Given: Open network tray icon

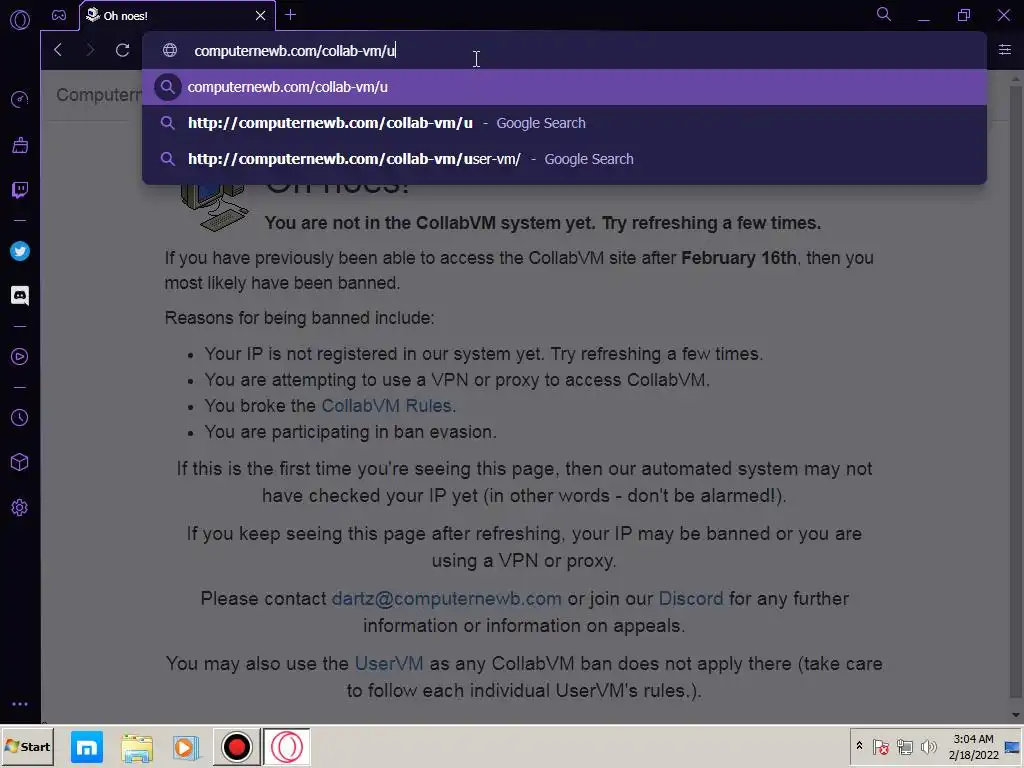Looking at the screenshot, I should 904,746.
